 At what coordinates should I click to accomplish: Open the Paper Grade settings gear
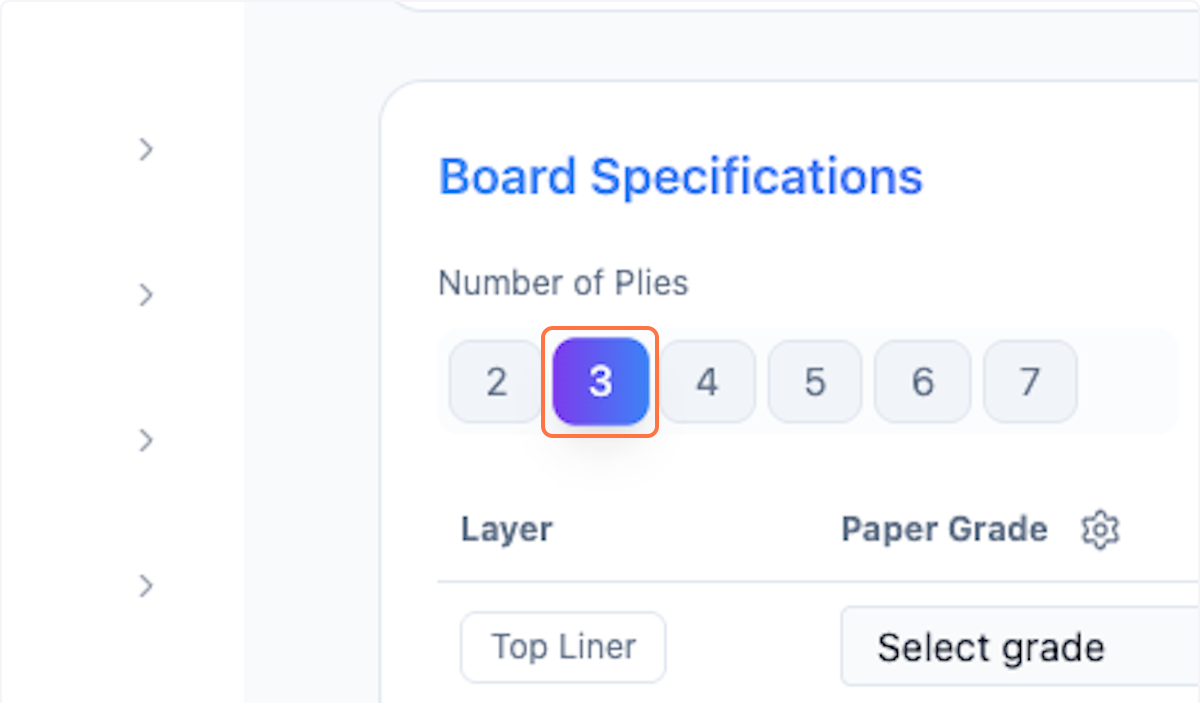[x=1100, y=529]
